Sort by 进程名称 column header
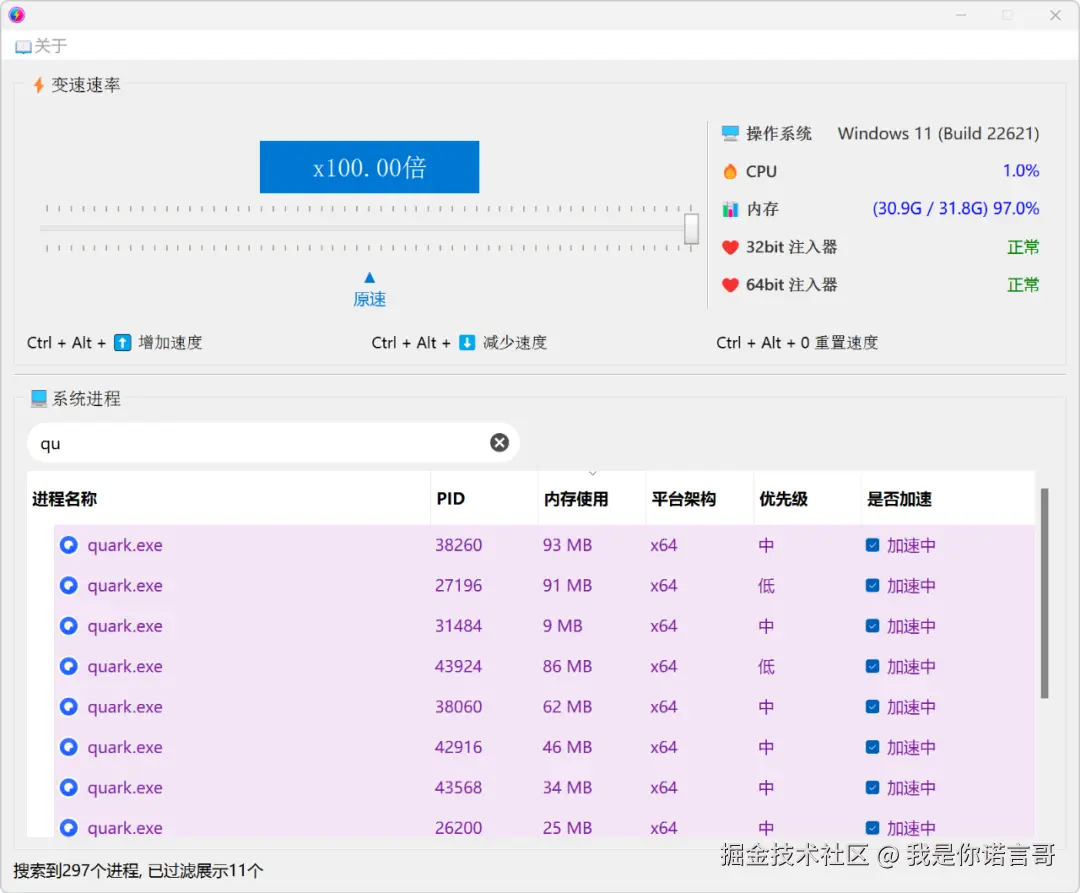This screenshot has width=1080, height=893. tap(229, 498)
